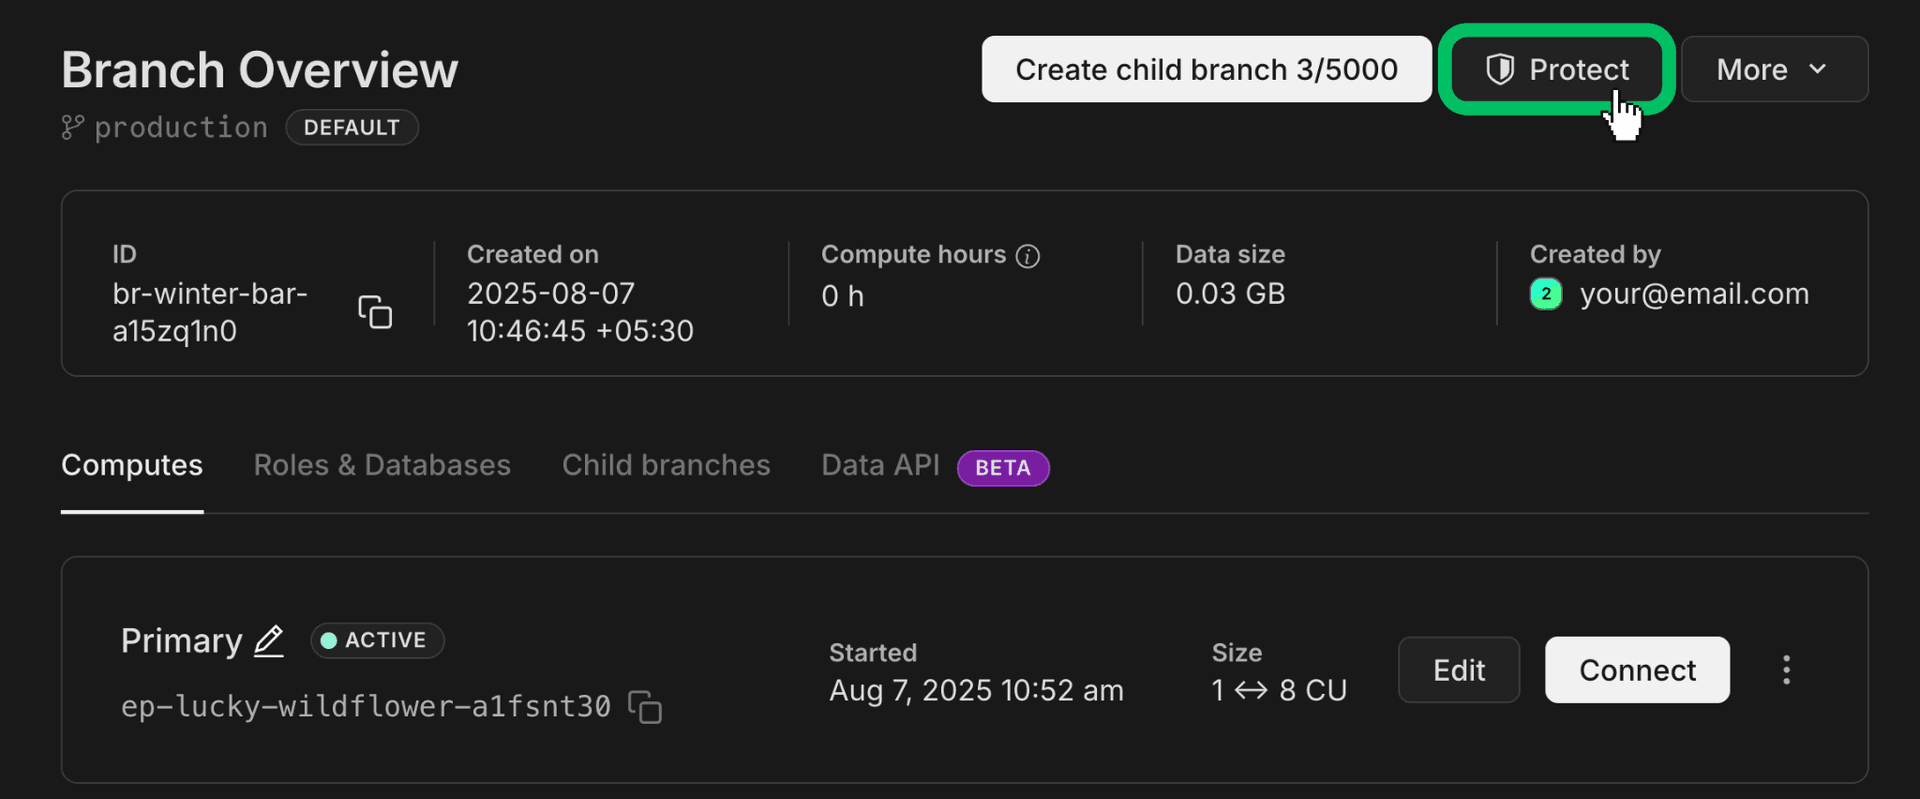Image resolution: width=1920 pixels, height=799 pixels.
Task: Click the branch icon beside production
Action: click(x=72, y=127)
